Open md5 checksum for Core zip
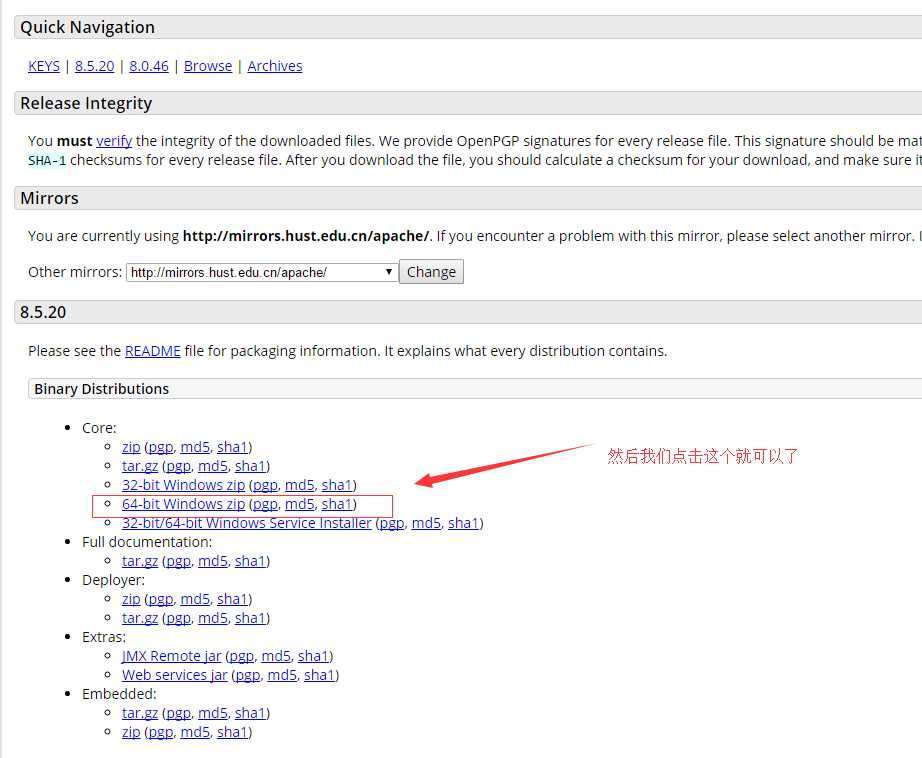Screen dimensions: 922x758 click(x=195, y=447)
